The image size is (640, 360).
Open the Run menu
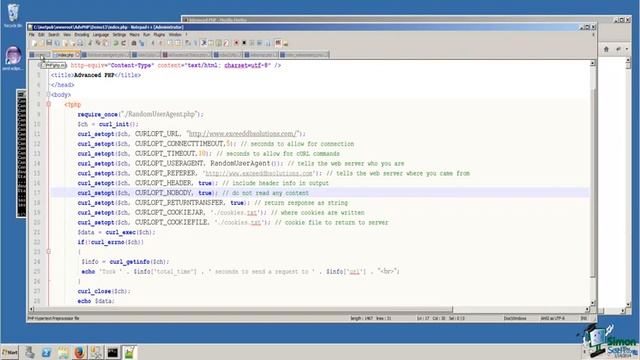[x=147, y=35]
